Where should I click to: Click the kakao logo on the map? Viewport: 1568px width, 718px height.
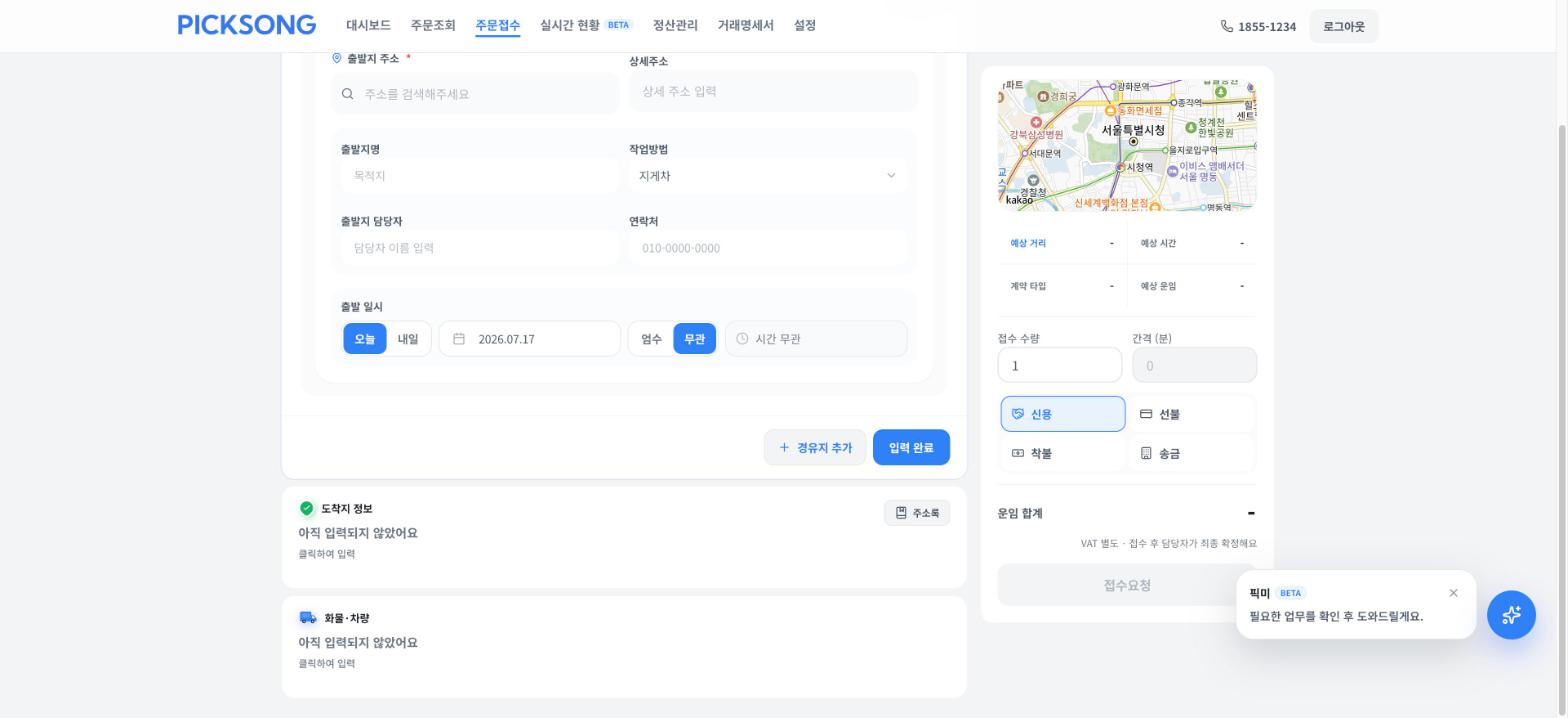point(1019,201)
